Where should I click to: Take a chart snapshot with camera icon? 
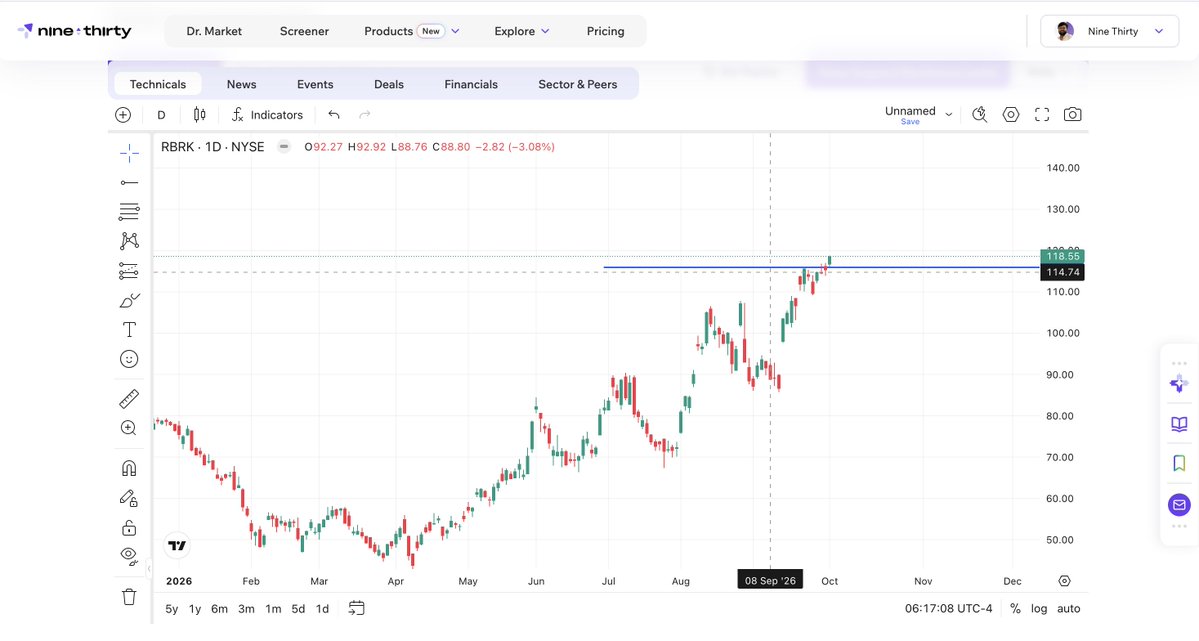[1073, 115]
